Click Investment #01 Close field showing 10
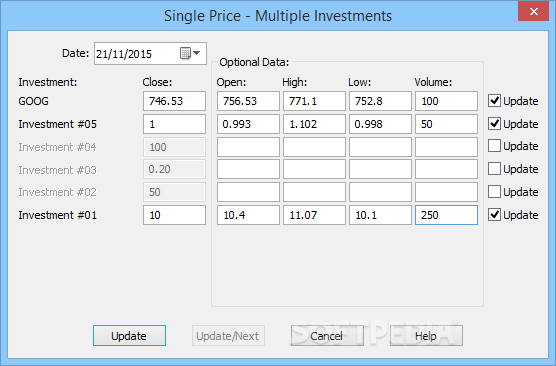 174,215
